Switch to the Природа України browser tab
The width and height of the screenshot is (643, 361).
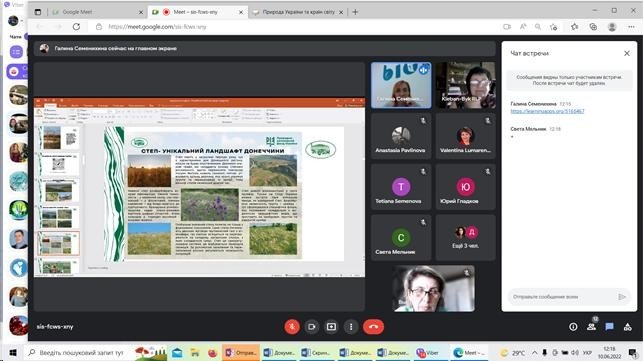click(298, 12)
